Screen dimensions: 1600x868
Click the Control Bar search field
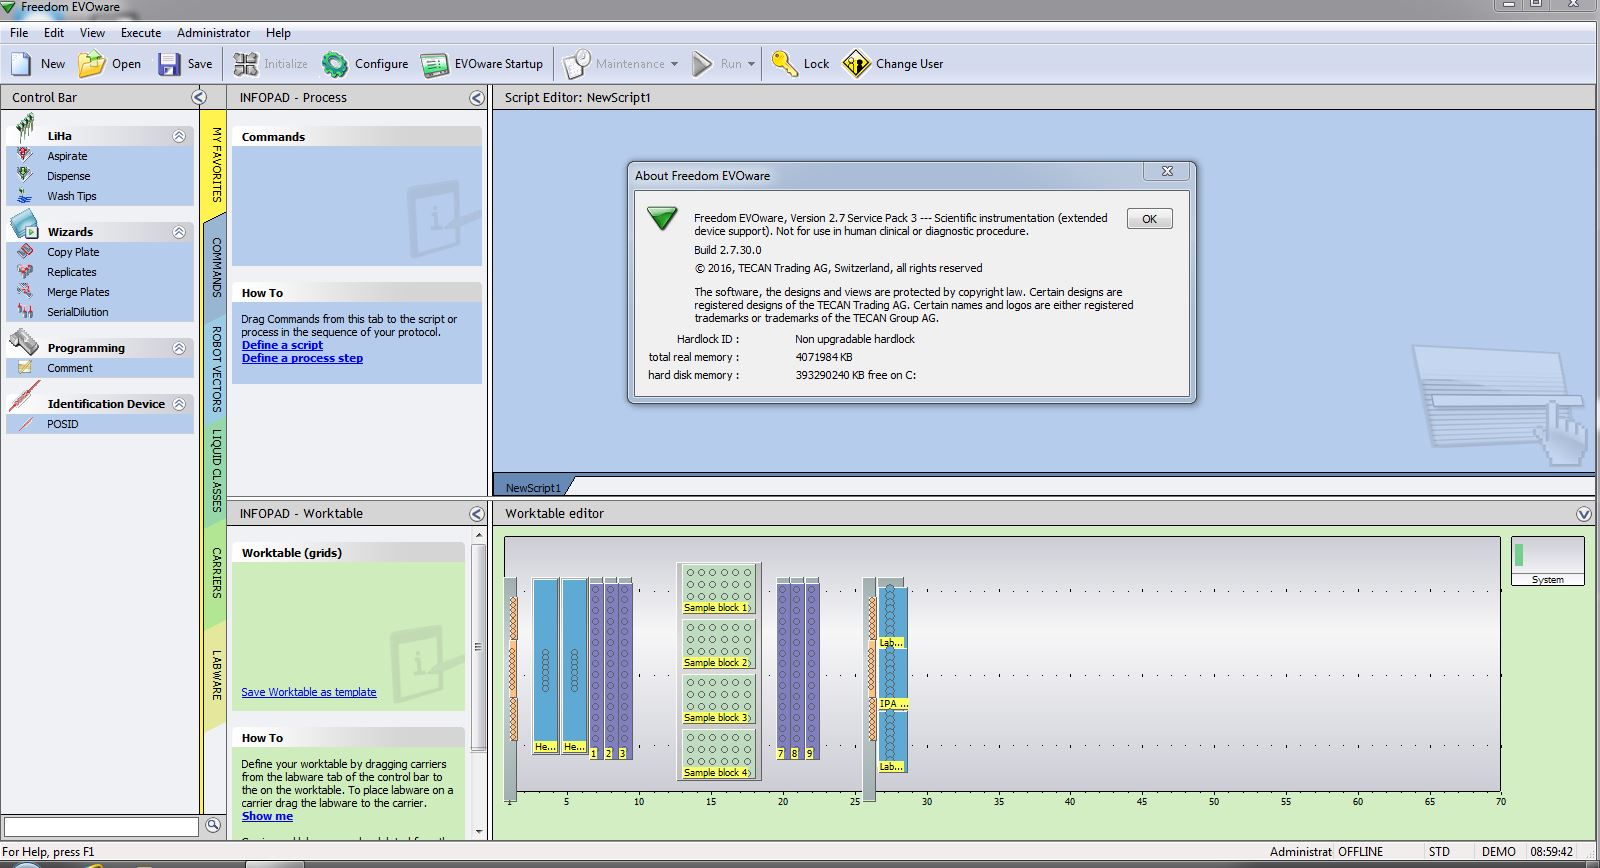101,826
